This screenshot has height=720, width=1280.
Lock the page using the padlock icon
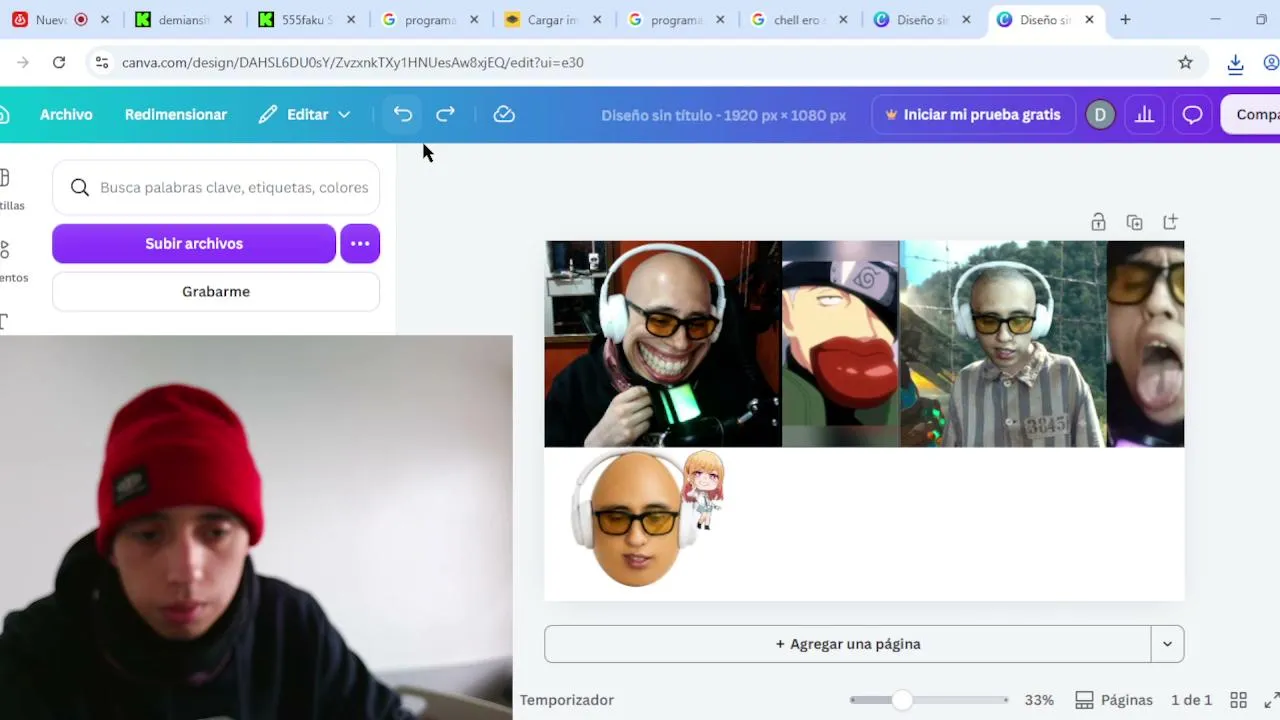1098,222
